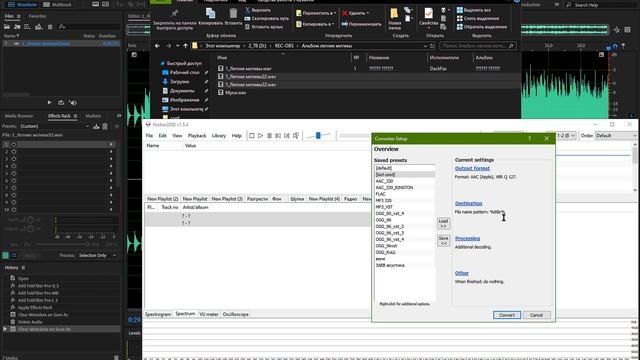Open foobar2000 File menu
640x360 pixels.
click(x=149, y=136)
